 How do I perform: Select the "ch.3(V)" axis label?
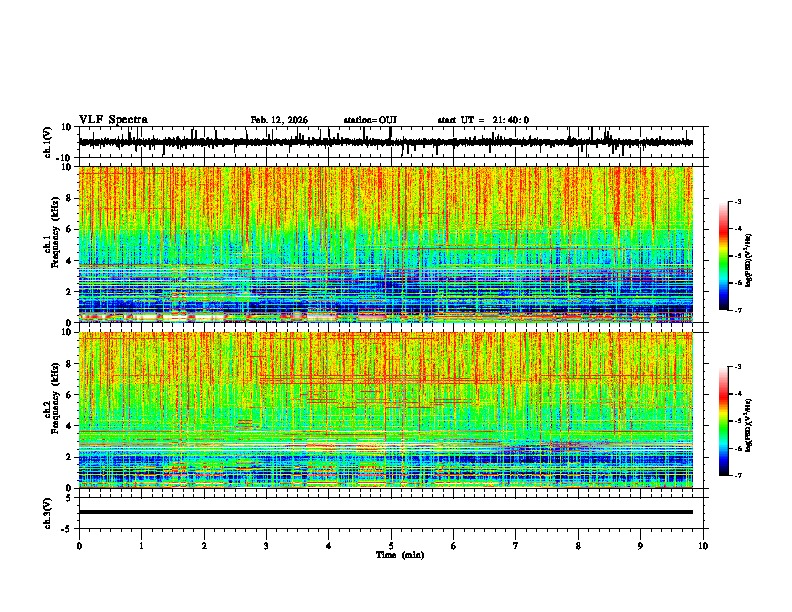[x=47, y=513]
